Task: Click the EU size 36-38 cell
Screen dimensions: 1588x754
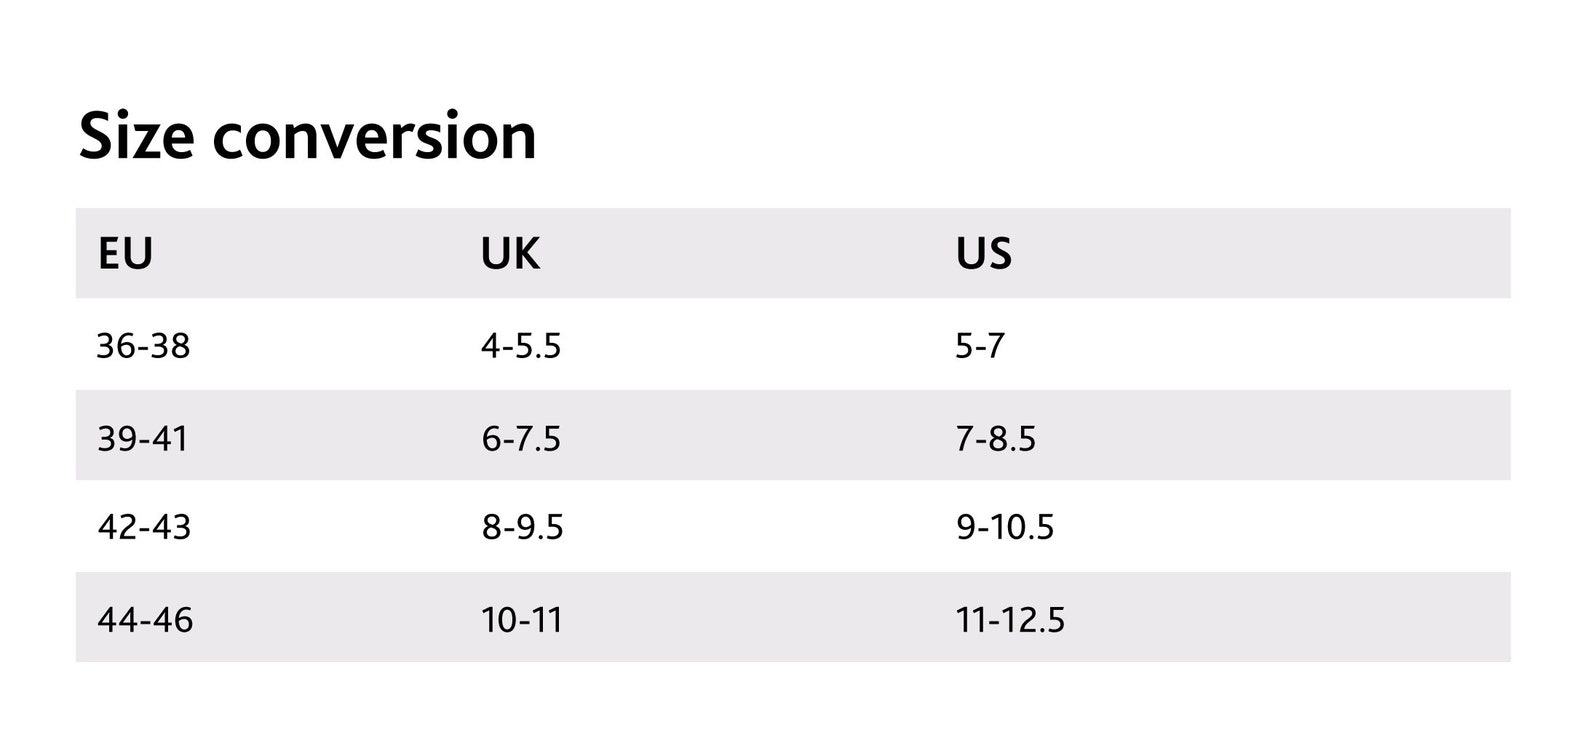Action: coord(143,346)
